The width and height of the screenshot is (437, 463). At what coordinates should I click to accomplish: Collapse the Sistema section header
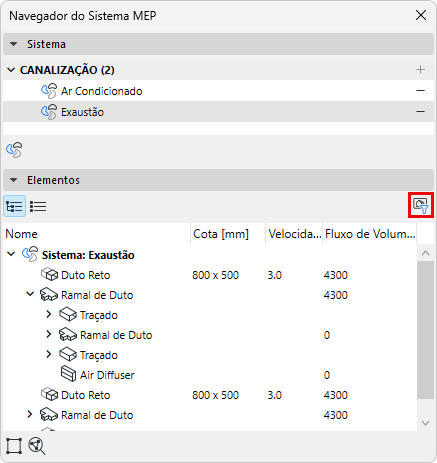(218, 44)
